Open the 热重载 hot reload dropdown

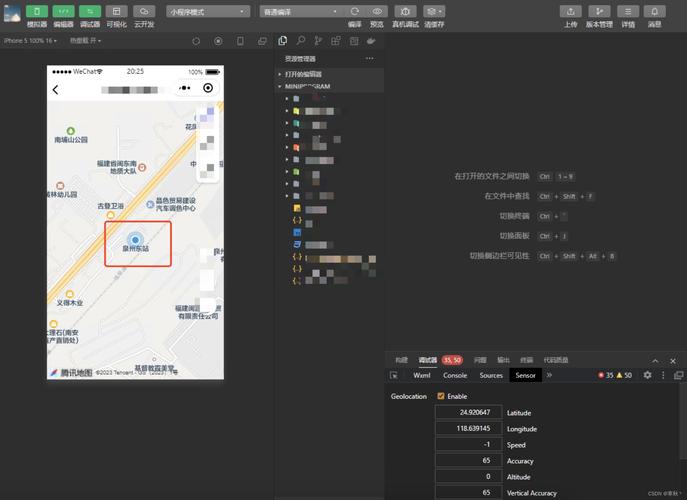click(x=85, y=41)
